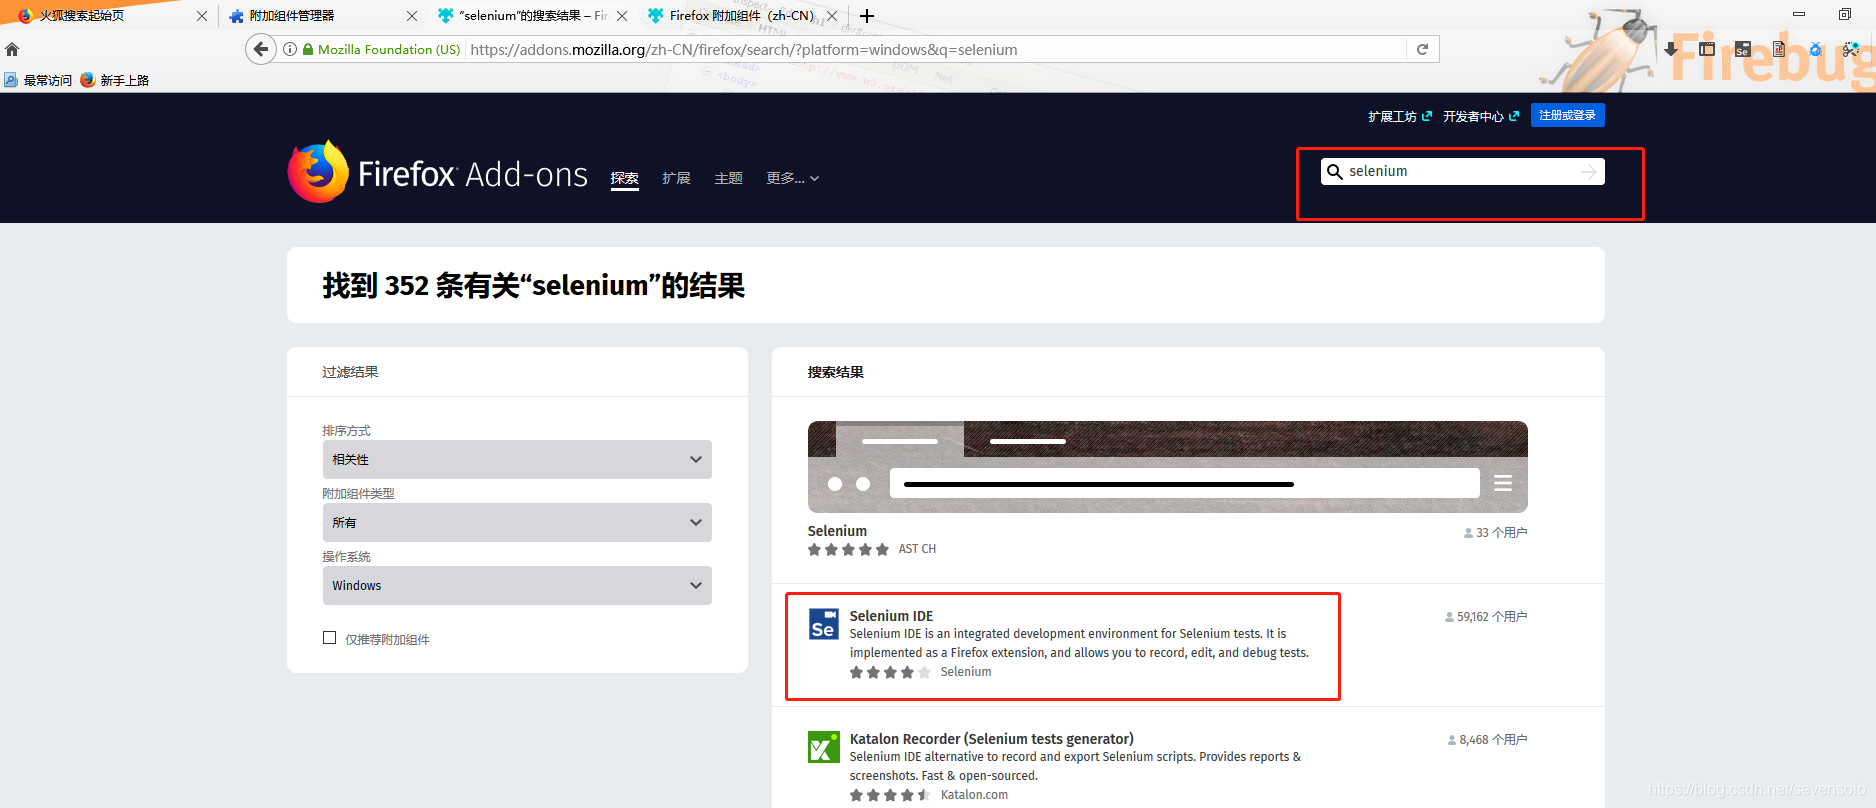
Task: Click the 最常访问 bookmark
Action: (38, 80)
